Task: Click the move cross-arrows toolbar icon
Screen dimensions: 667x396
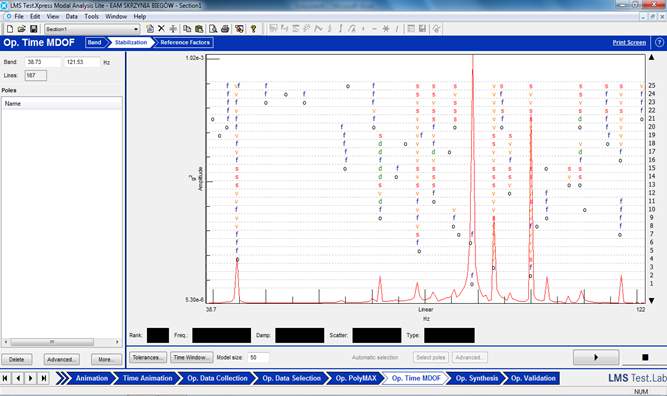Action: (173, 29)
